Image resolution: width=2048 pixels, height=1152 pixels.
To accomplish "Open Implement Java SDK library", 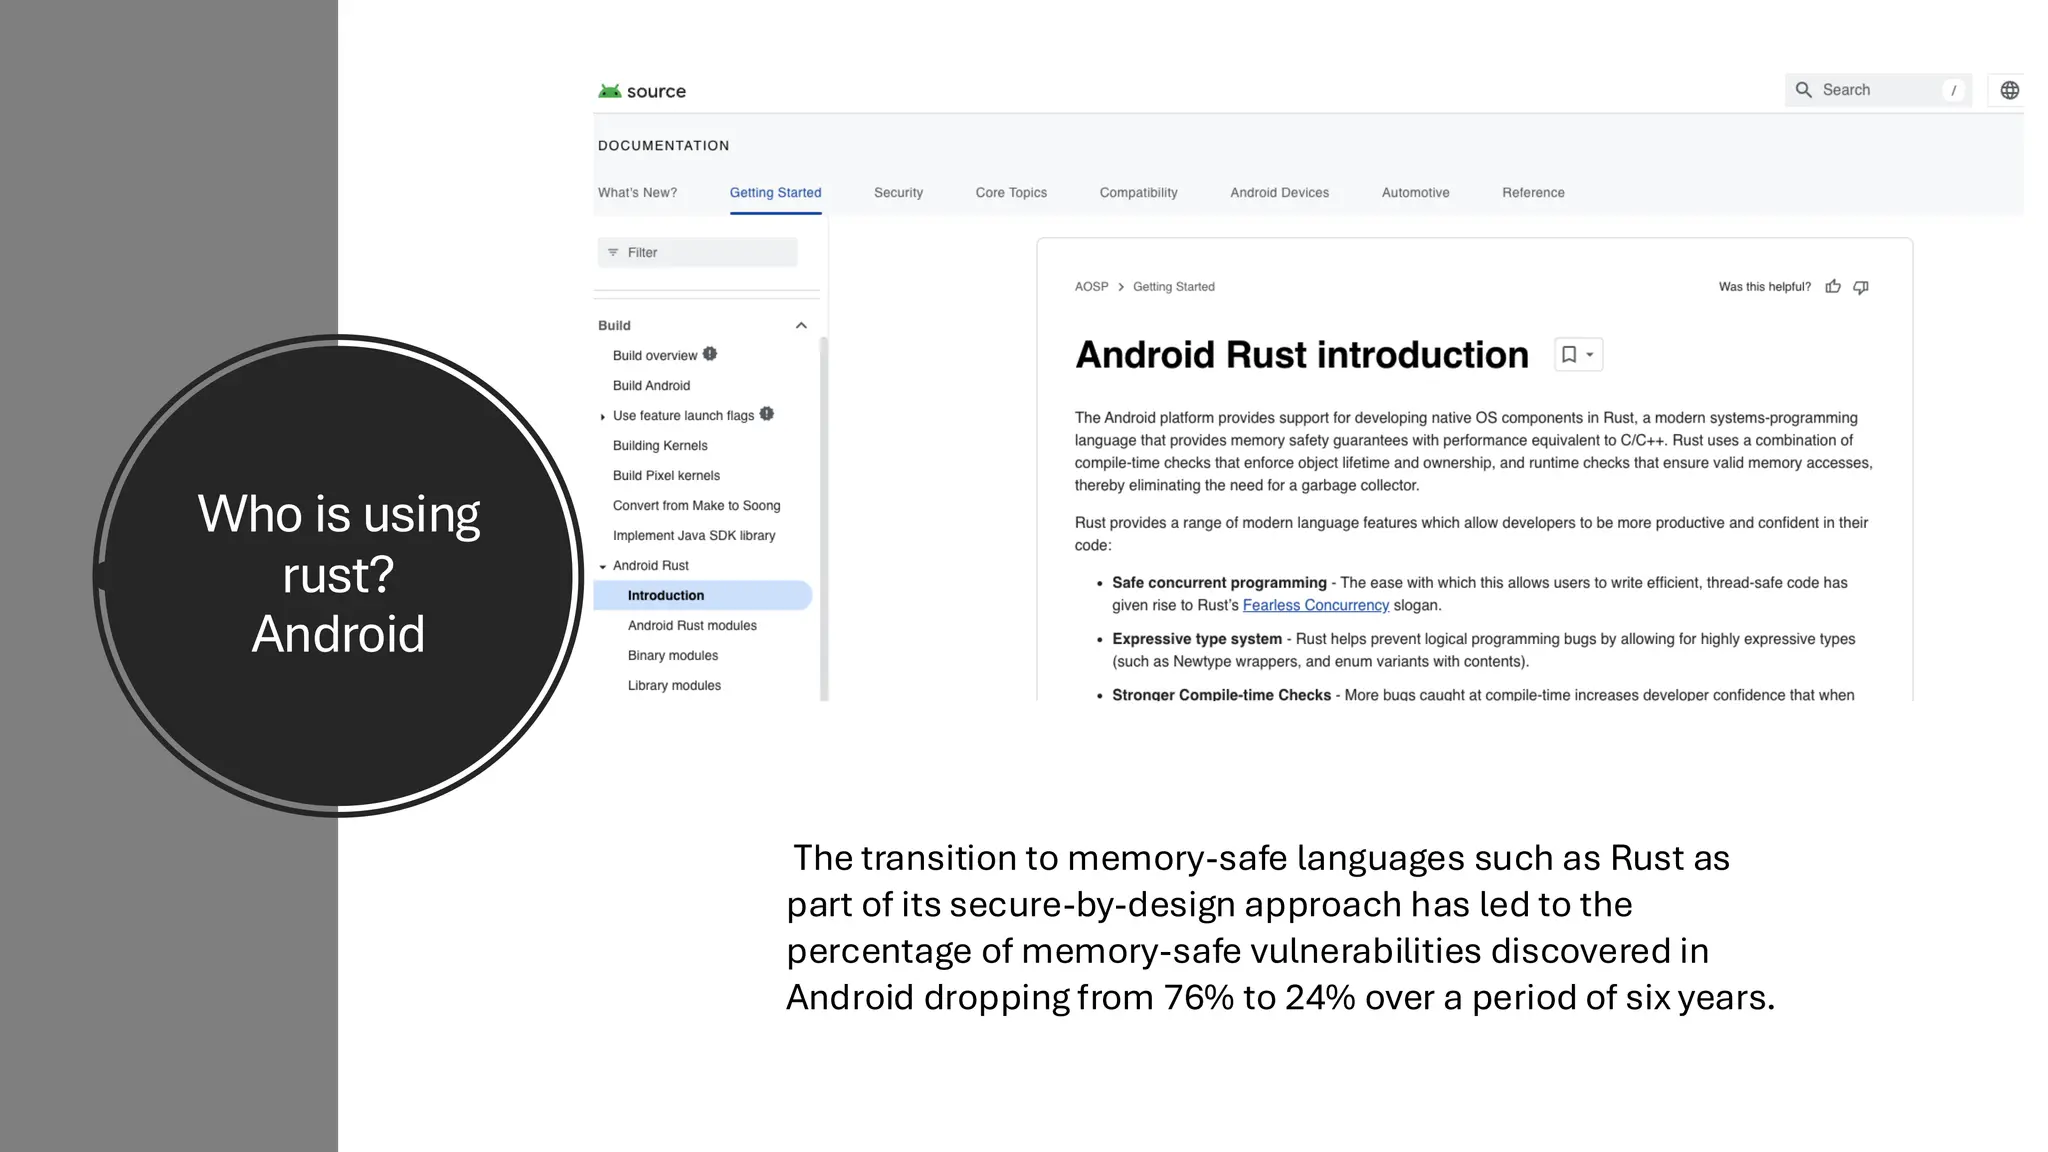I will [x=694, y=535].
